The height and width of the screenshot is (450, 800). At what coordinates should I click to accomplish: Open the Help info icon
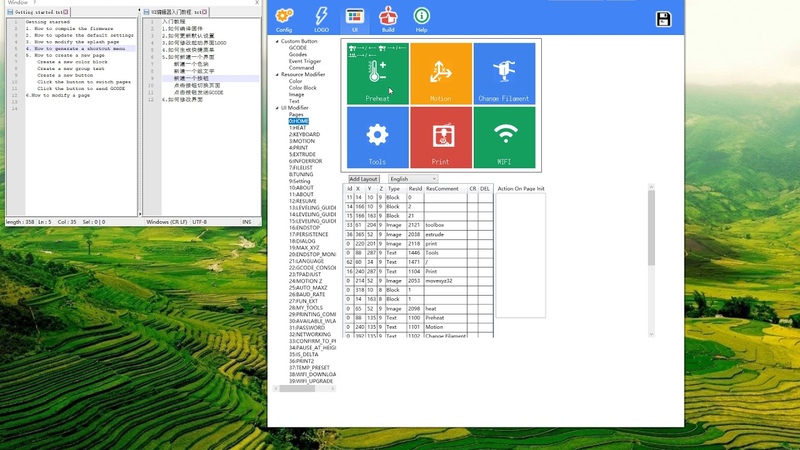coord(421,19)
